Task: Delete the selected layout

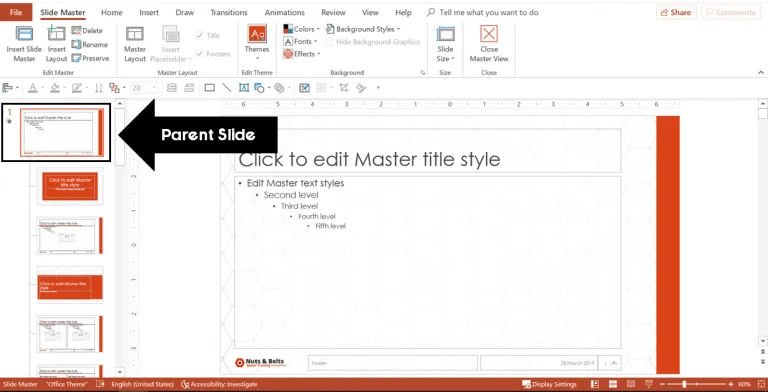Action: tap(87, 30)
